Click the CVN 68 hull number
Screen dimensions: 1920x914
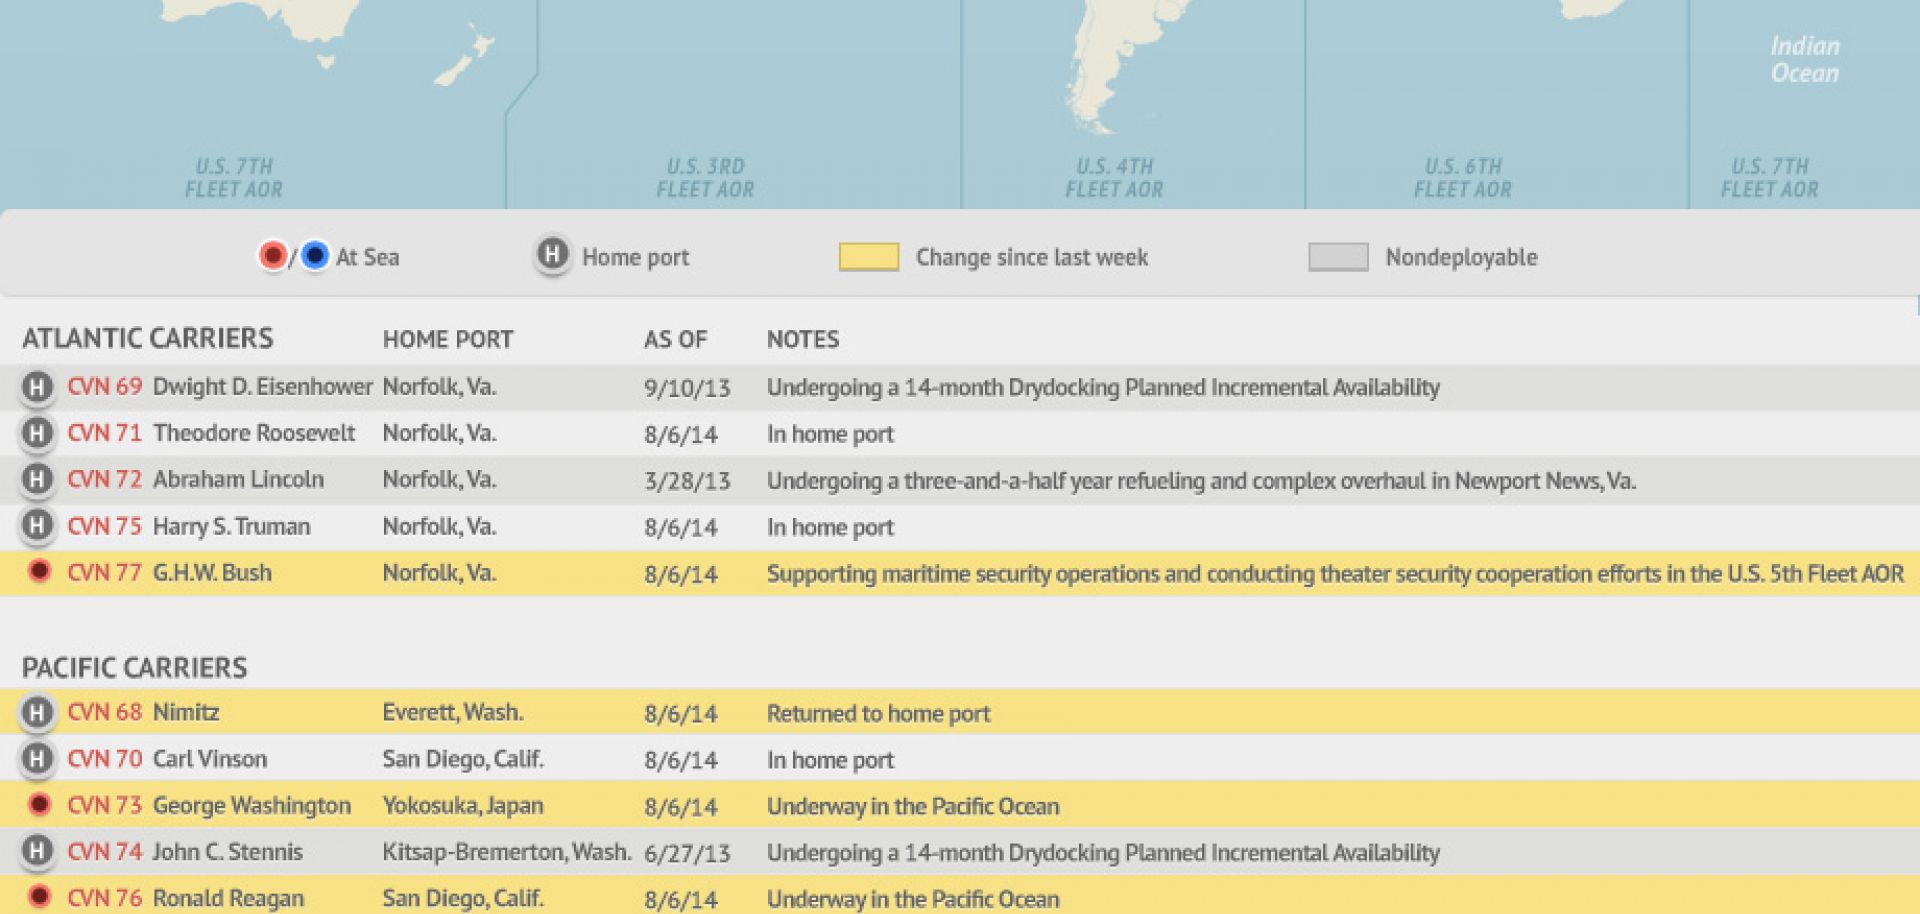click(x=104, y=712)
